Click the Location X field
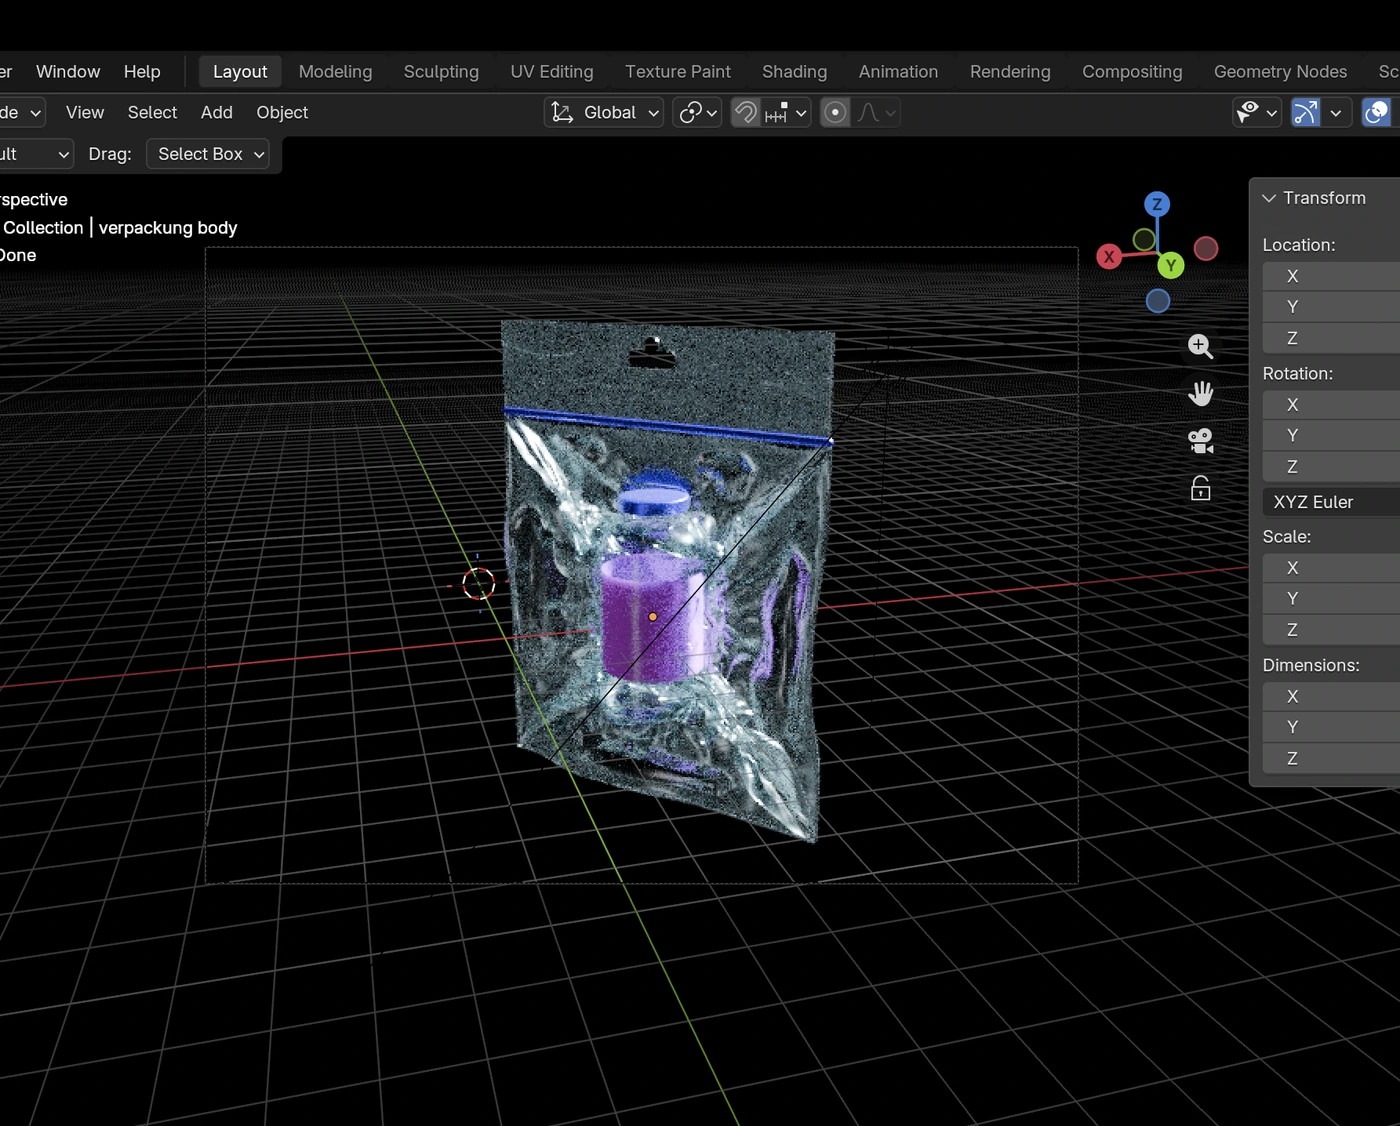This screenshot has width=1400, height=1126. point(1331,276)
